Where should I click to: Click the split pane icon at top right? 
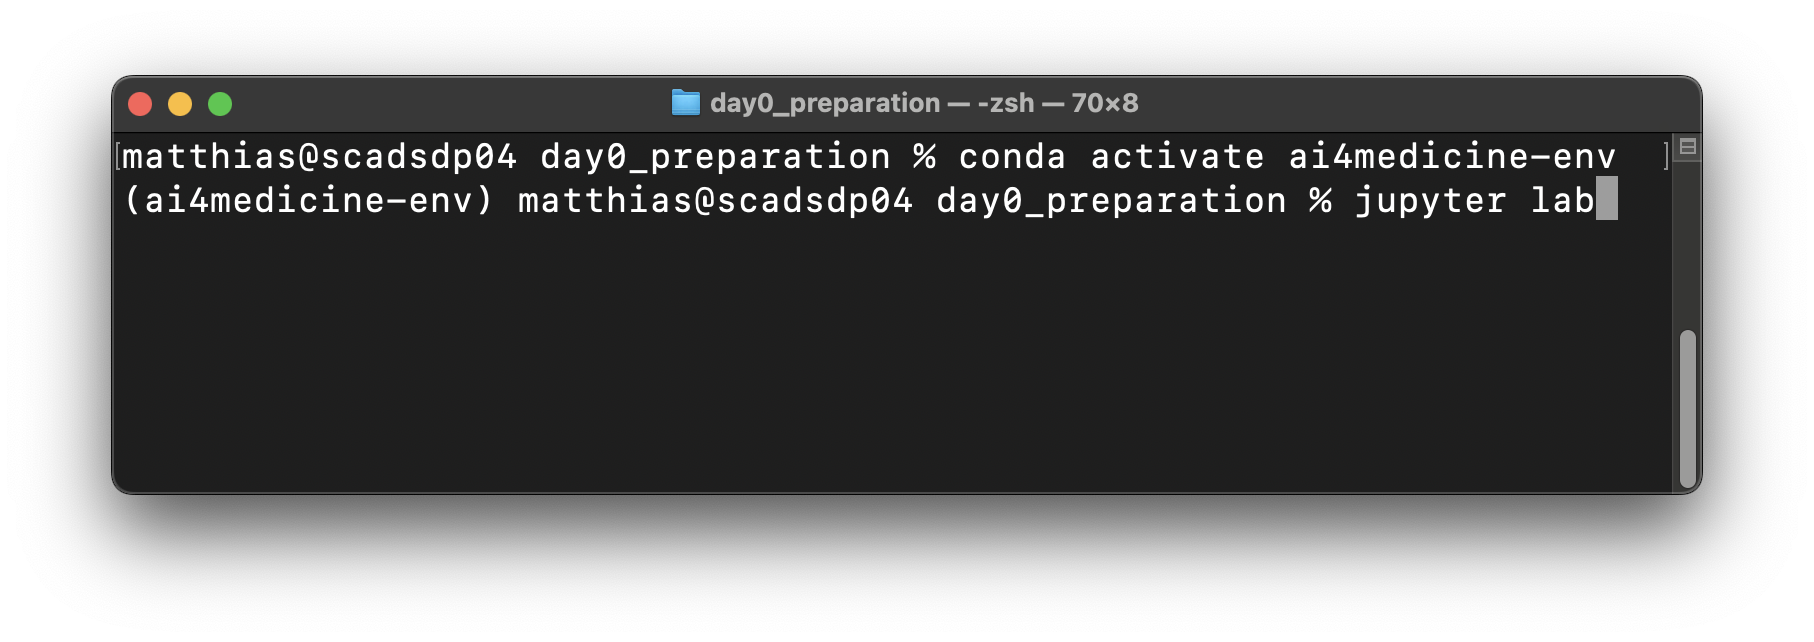[1688, 147]
